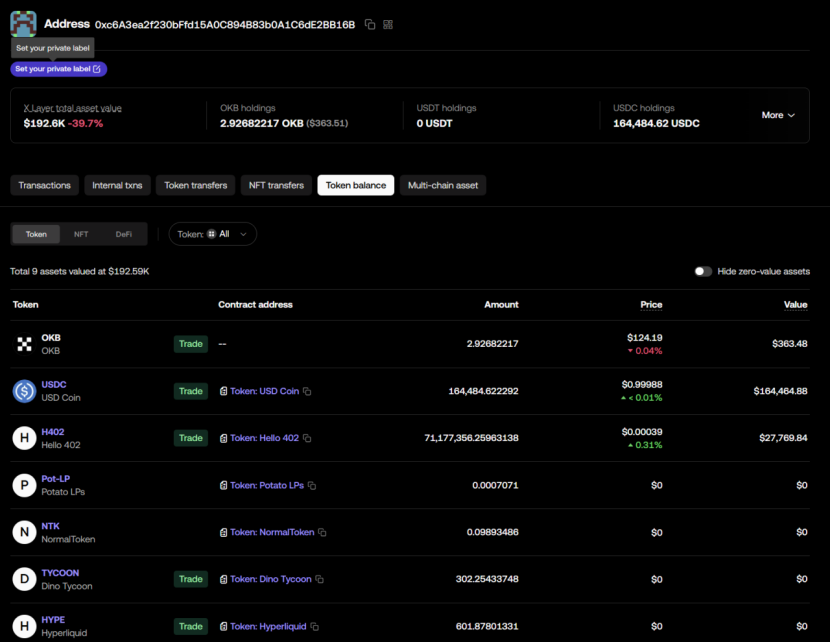
Task: Switch asset view to DeFi
Action: 124,234
